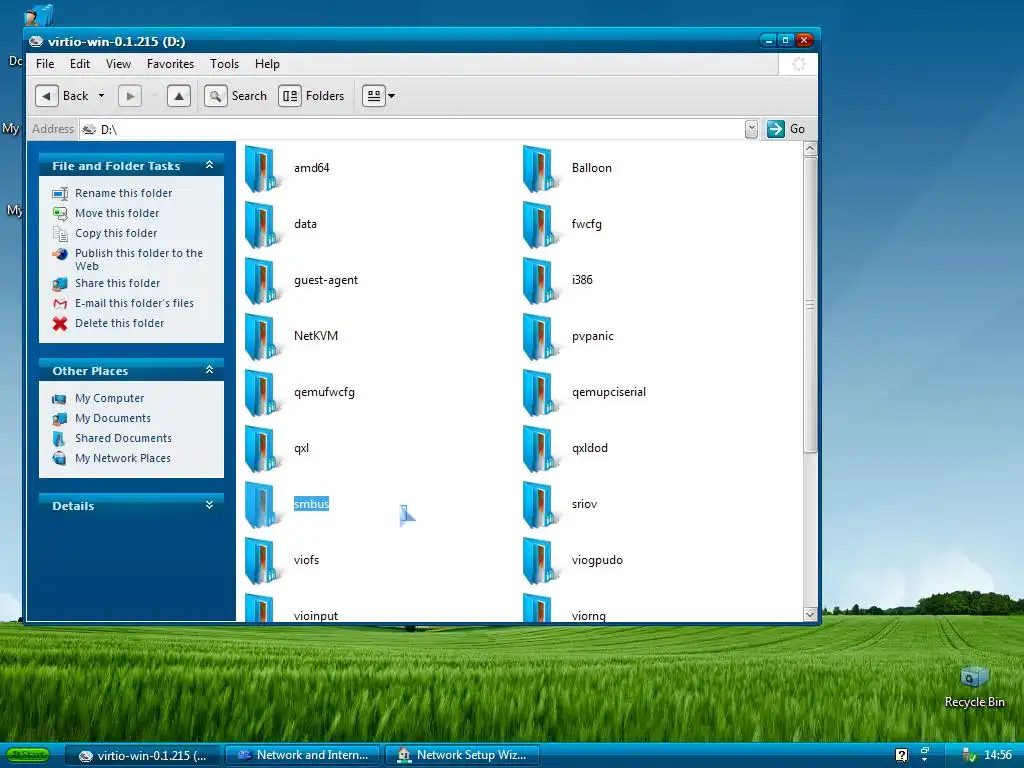Viewport: 1024px width, 768px height.
Task: Select the viofs folder icon
Action: point(263,562)
